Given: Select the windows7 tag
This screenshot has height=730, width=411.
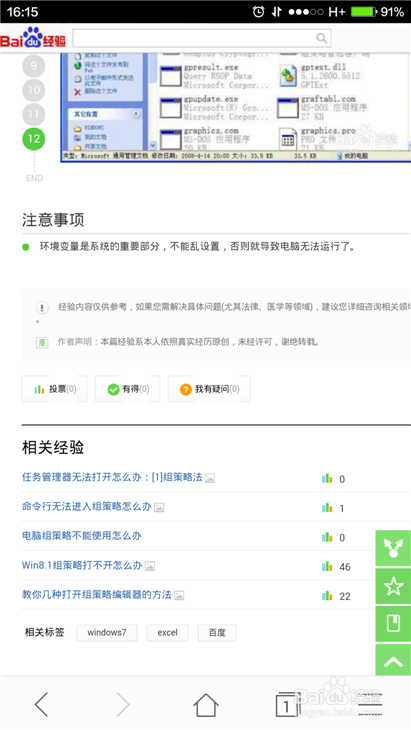Looking at the screenshot, I should tap(107, 633).
